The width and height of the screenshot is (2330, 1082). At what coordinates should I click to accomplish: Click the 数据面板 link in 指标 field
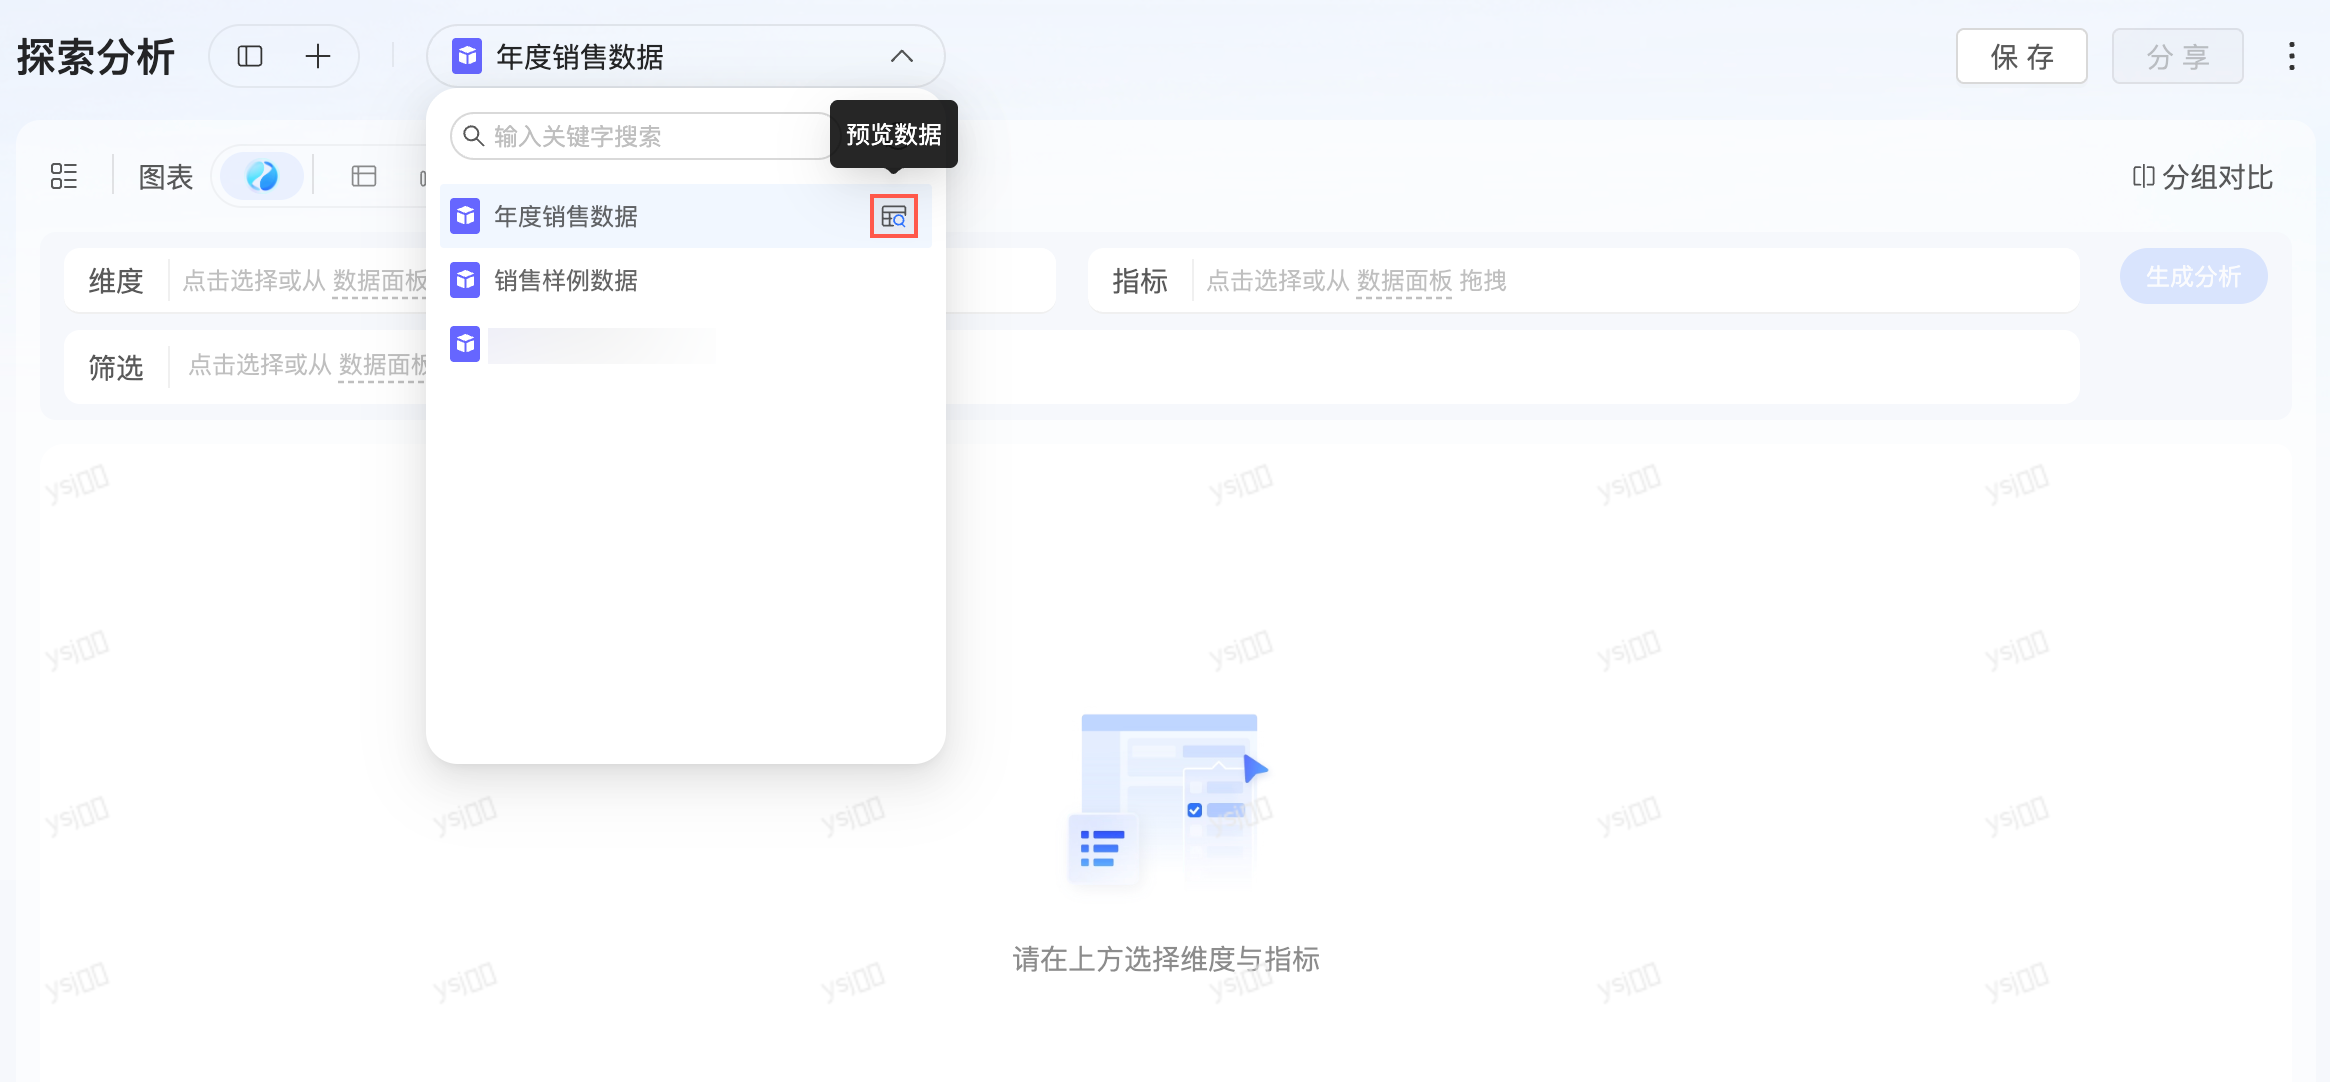click(x=1404, y=281)
